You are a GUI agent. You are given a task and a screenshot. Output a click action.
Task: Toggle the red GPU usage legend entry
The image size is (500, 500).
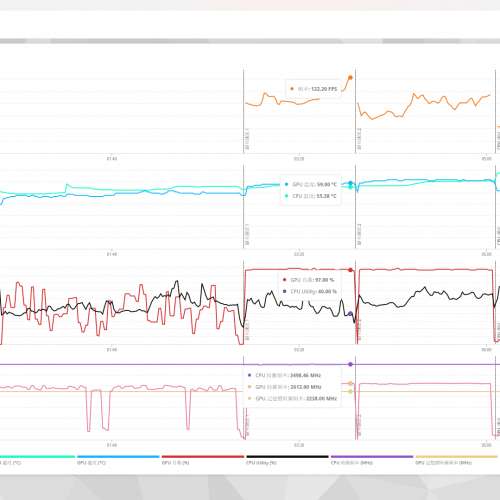pyautogui.click(x=203, y=460)
